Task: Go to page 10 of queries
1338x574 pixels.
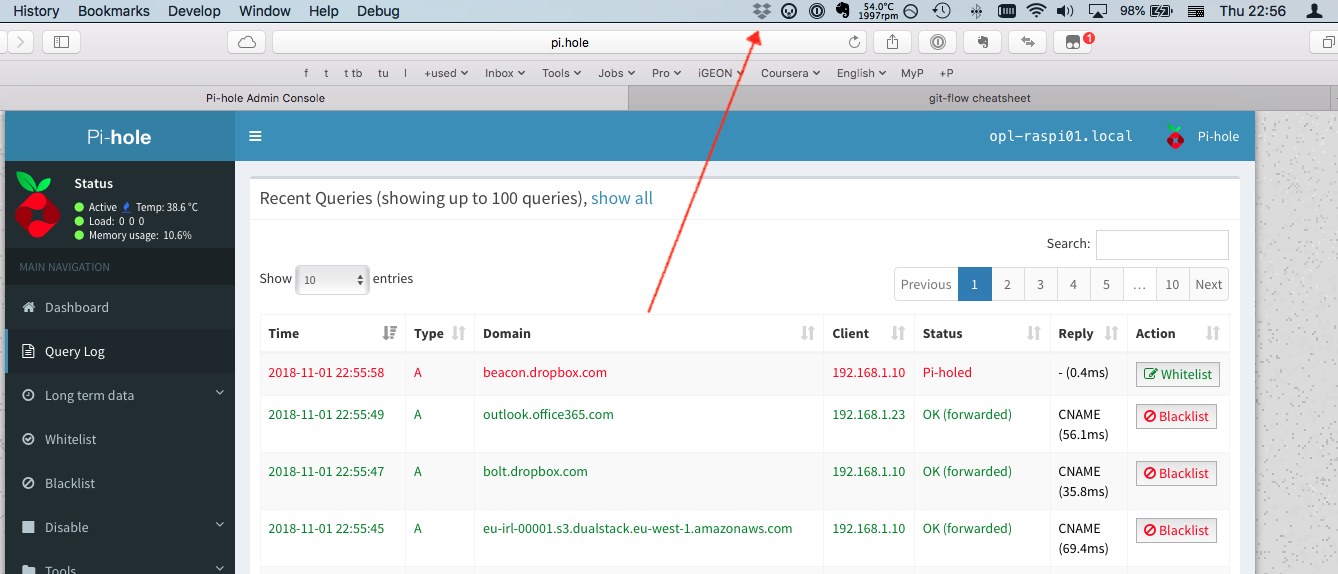Action: click(1172, 284)
